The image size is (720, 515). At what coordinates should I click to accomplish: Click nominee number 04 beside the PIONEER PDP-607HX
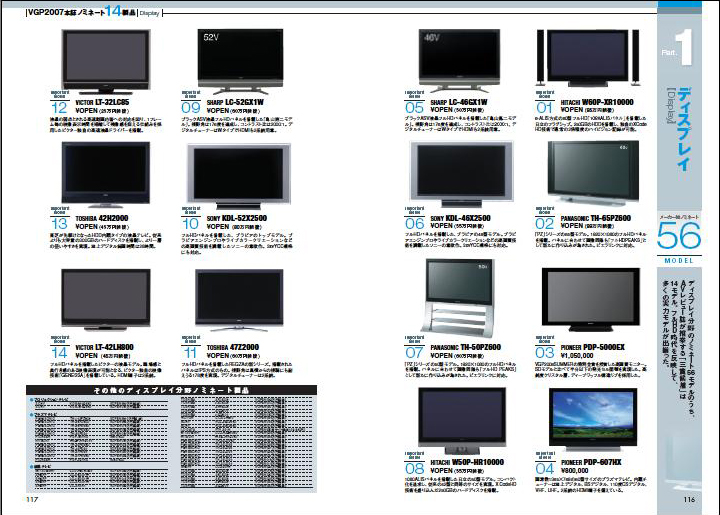545,469
